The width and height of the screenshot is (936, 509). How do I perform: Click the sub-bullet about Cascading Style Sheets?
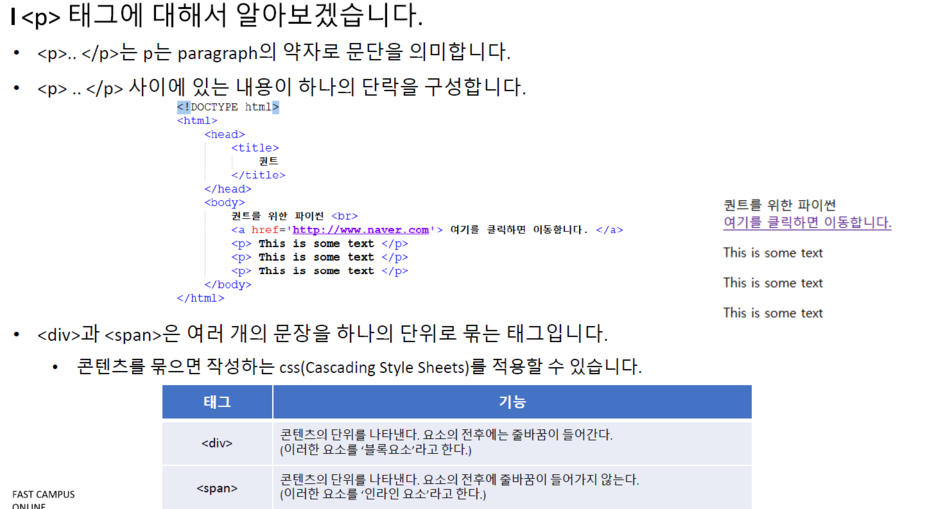(x=359, y=366)
